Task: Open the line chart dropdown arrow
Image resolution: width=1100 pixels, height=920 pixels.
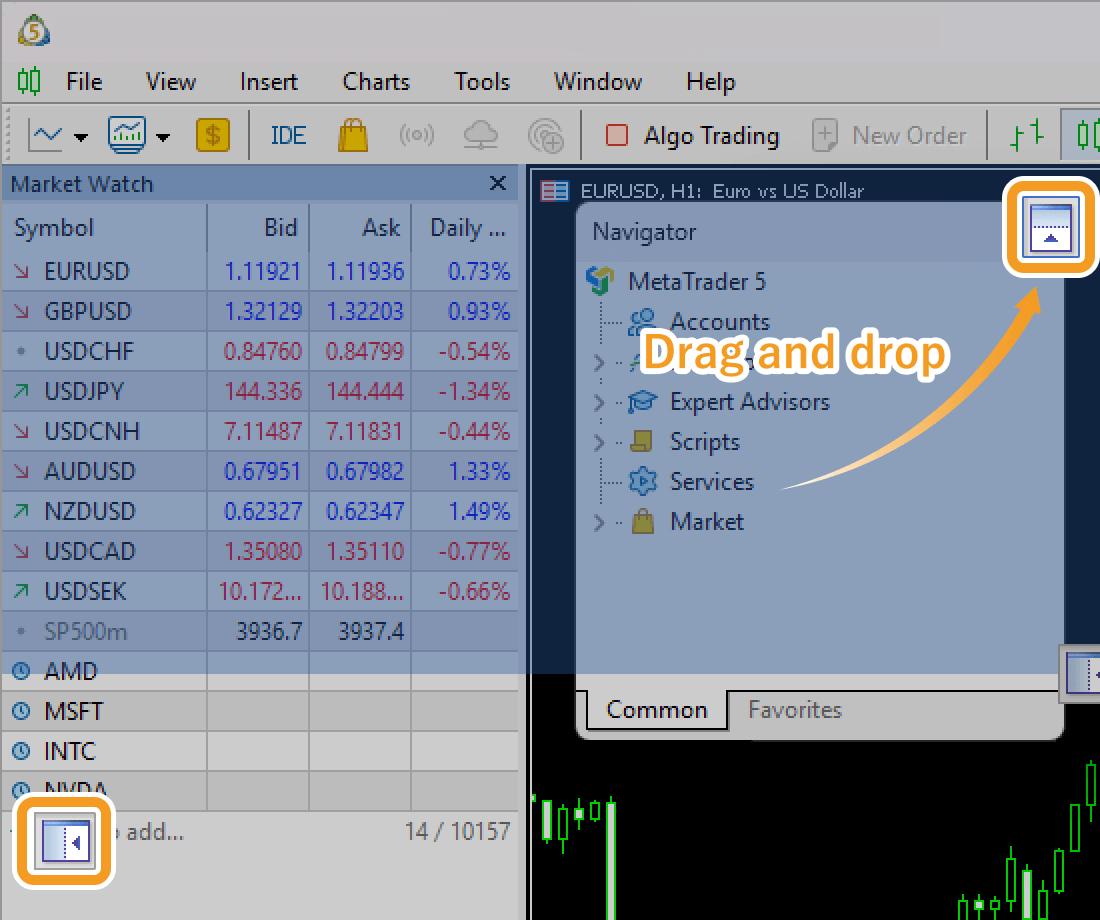Action: (x=81, y=137)
